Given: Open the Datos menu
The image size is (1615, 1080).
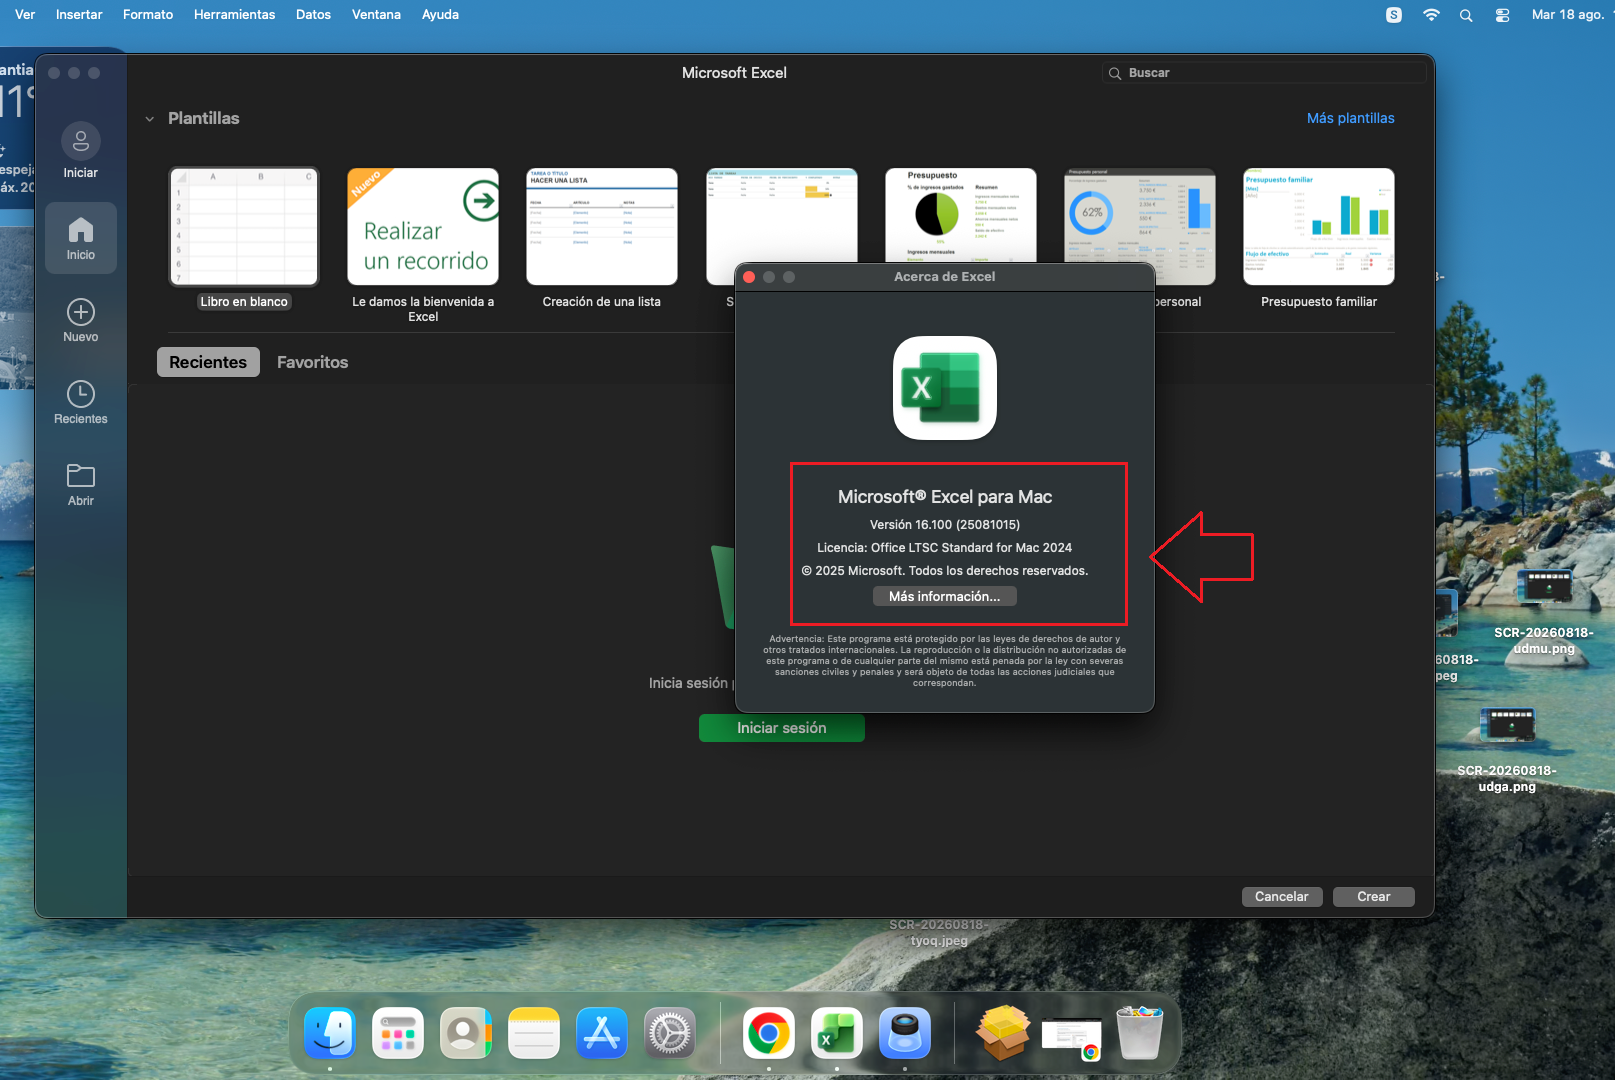Looking at the screenshot, I should pos(313,15).
